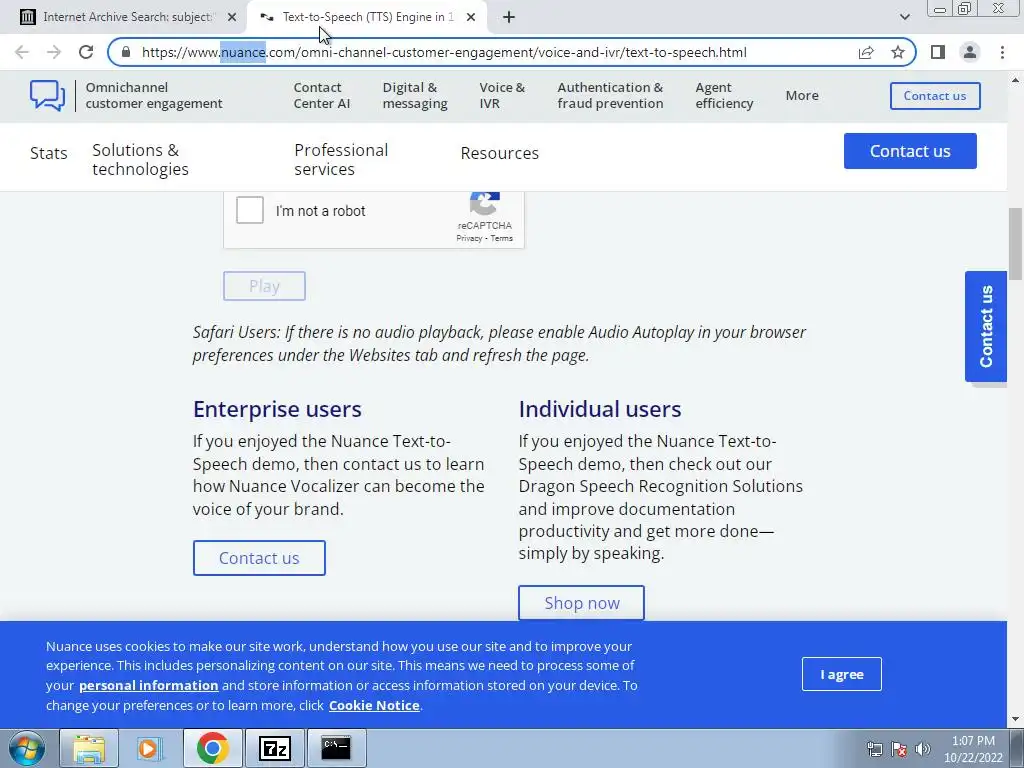The image size is (1024, 768).
Task: Open Contact Center AI menu
Action: click(321, 95)
